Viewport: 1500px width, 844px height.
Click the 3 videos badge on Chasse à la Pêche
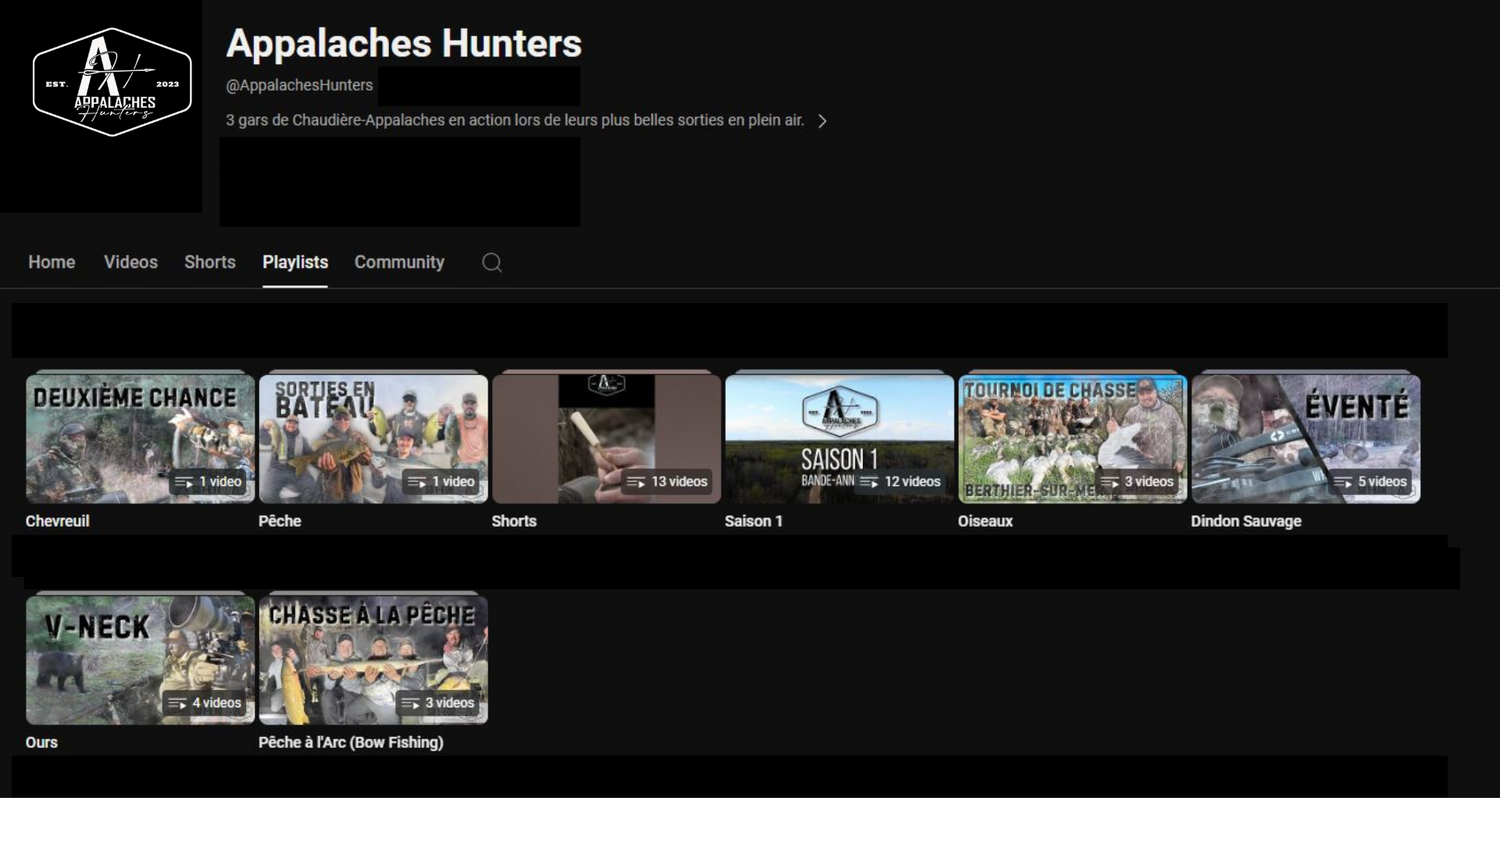(438, 703)
